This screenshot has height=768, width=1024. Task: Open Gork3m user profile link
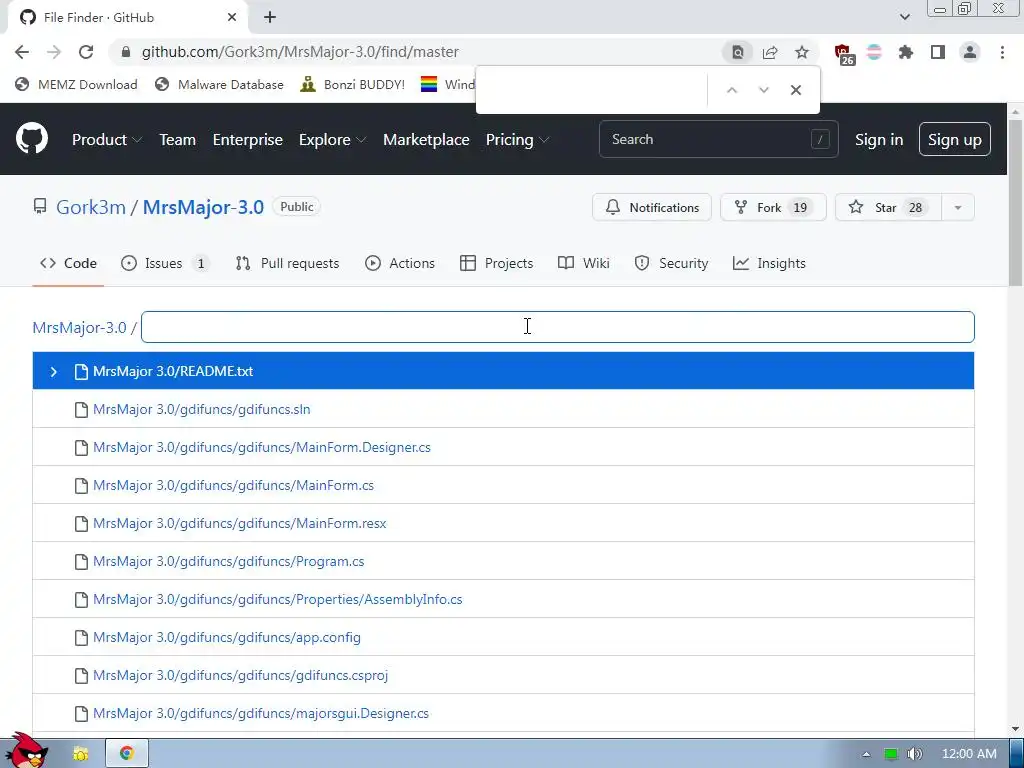tap(91, 207)
